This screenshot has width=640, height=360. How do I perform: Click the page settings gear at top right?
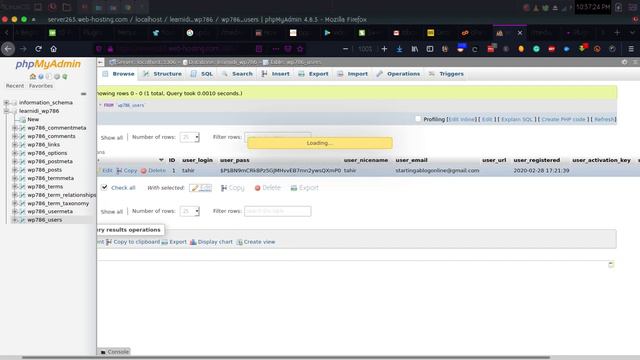[x=624, y=62]
